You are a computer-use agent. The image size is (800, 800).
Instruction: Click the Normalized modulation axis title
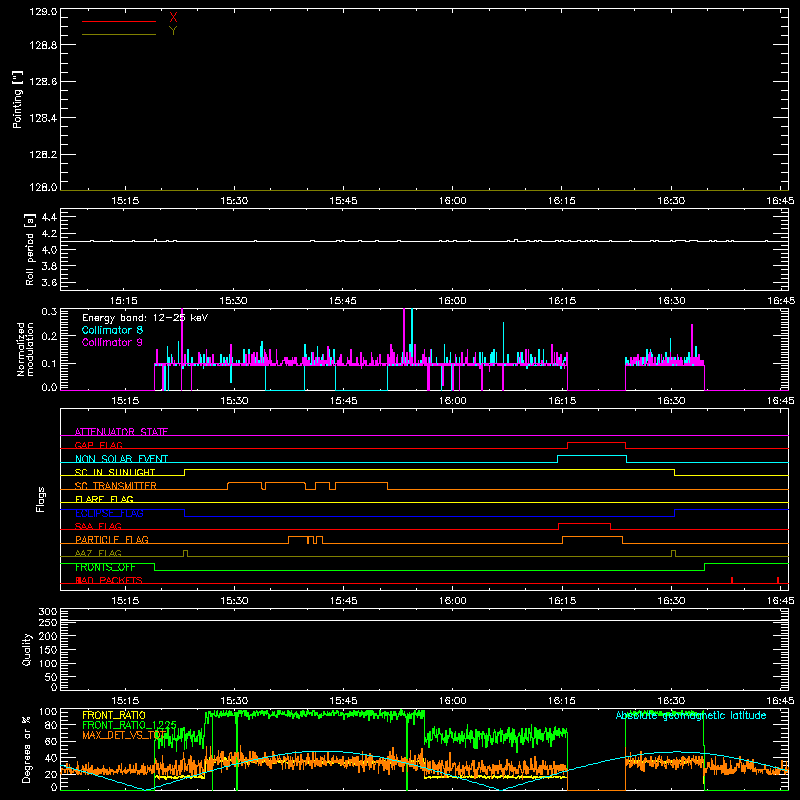point(25,349)
